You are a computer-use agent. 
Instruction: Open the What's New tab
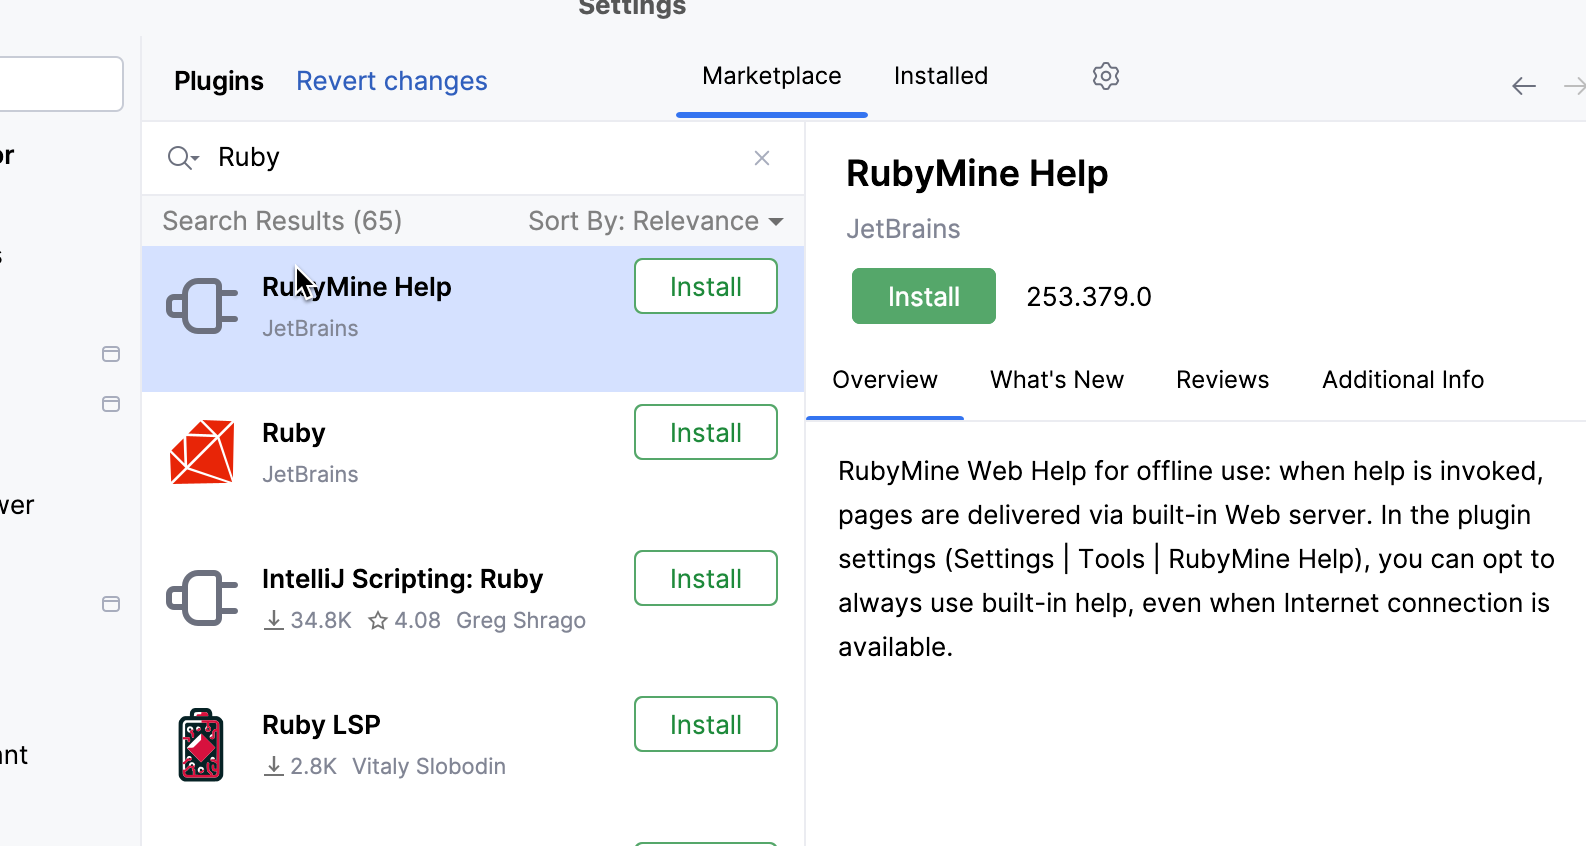[x=1056, y=380]
